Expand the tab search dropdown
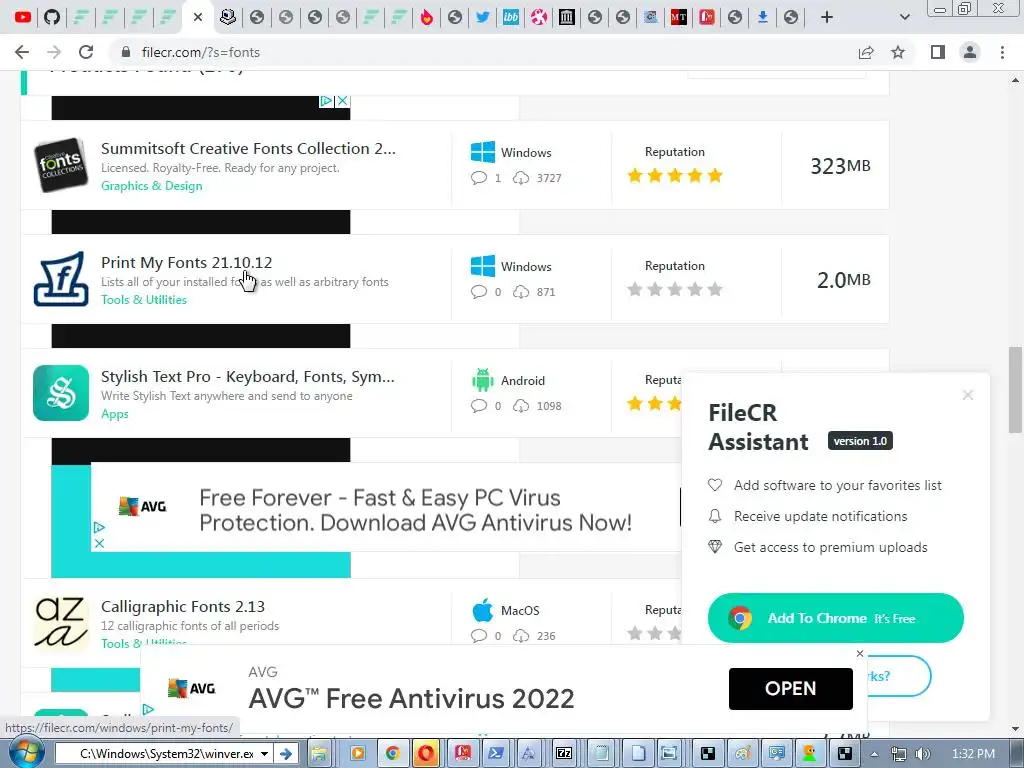Viewport: 1024px width, 768px height. (904, 17)
